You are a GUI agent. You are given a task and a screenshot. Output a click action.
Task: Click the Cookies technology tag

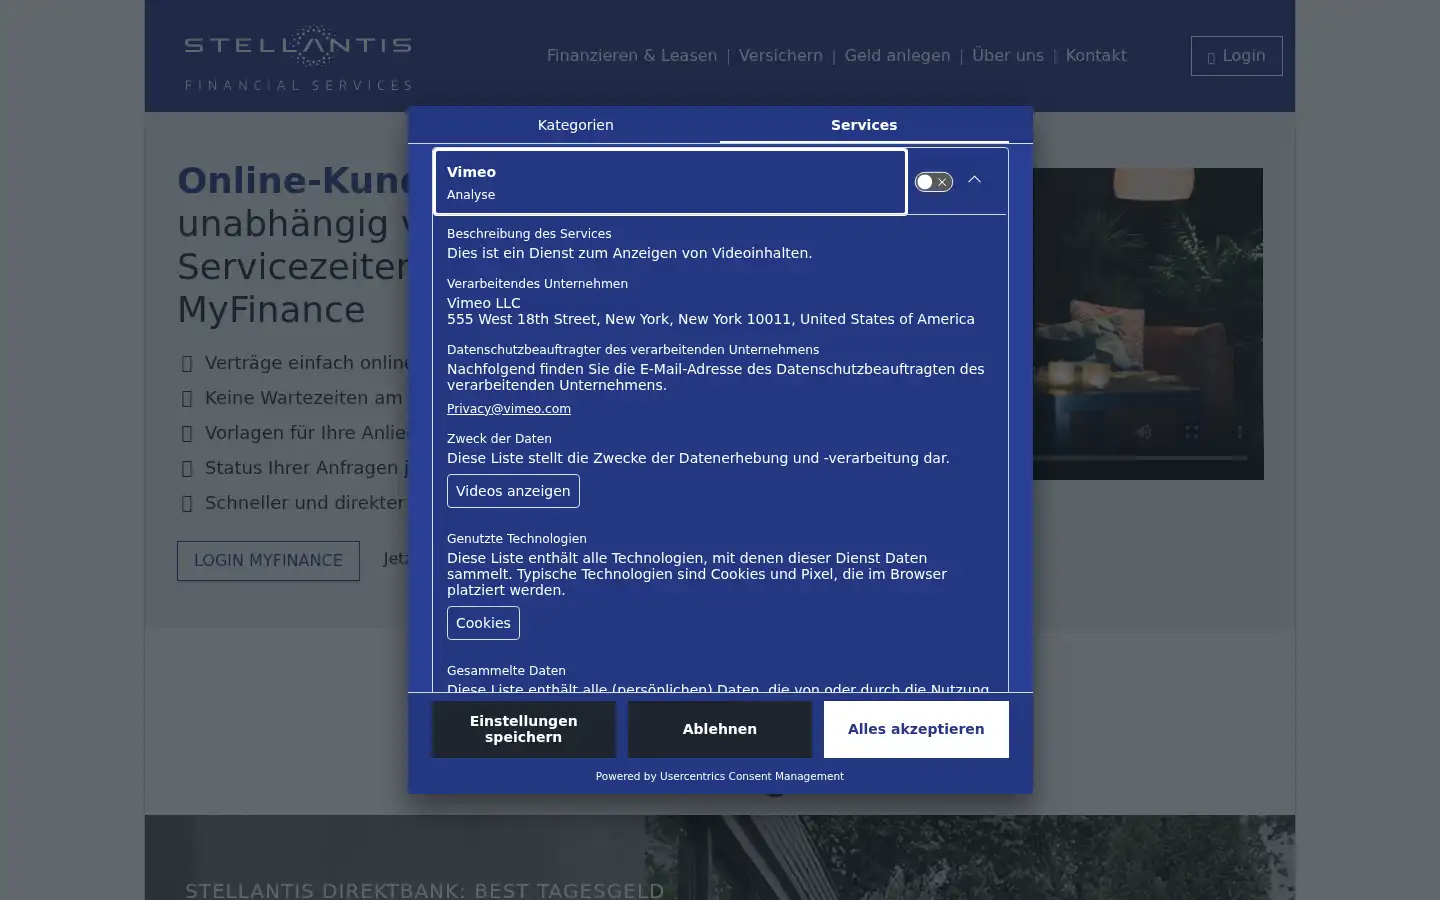483,623
